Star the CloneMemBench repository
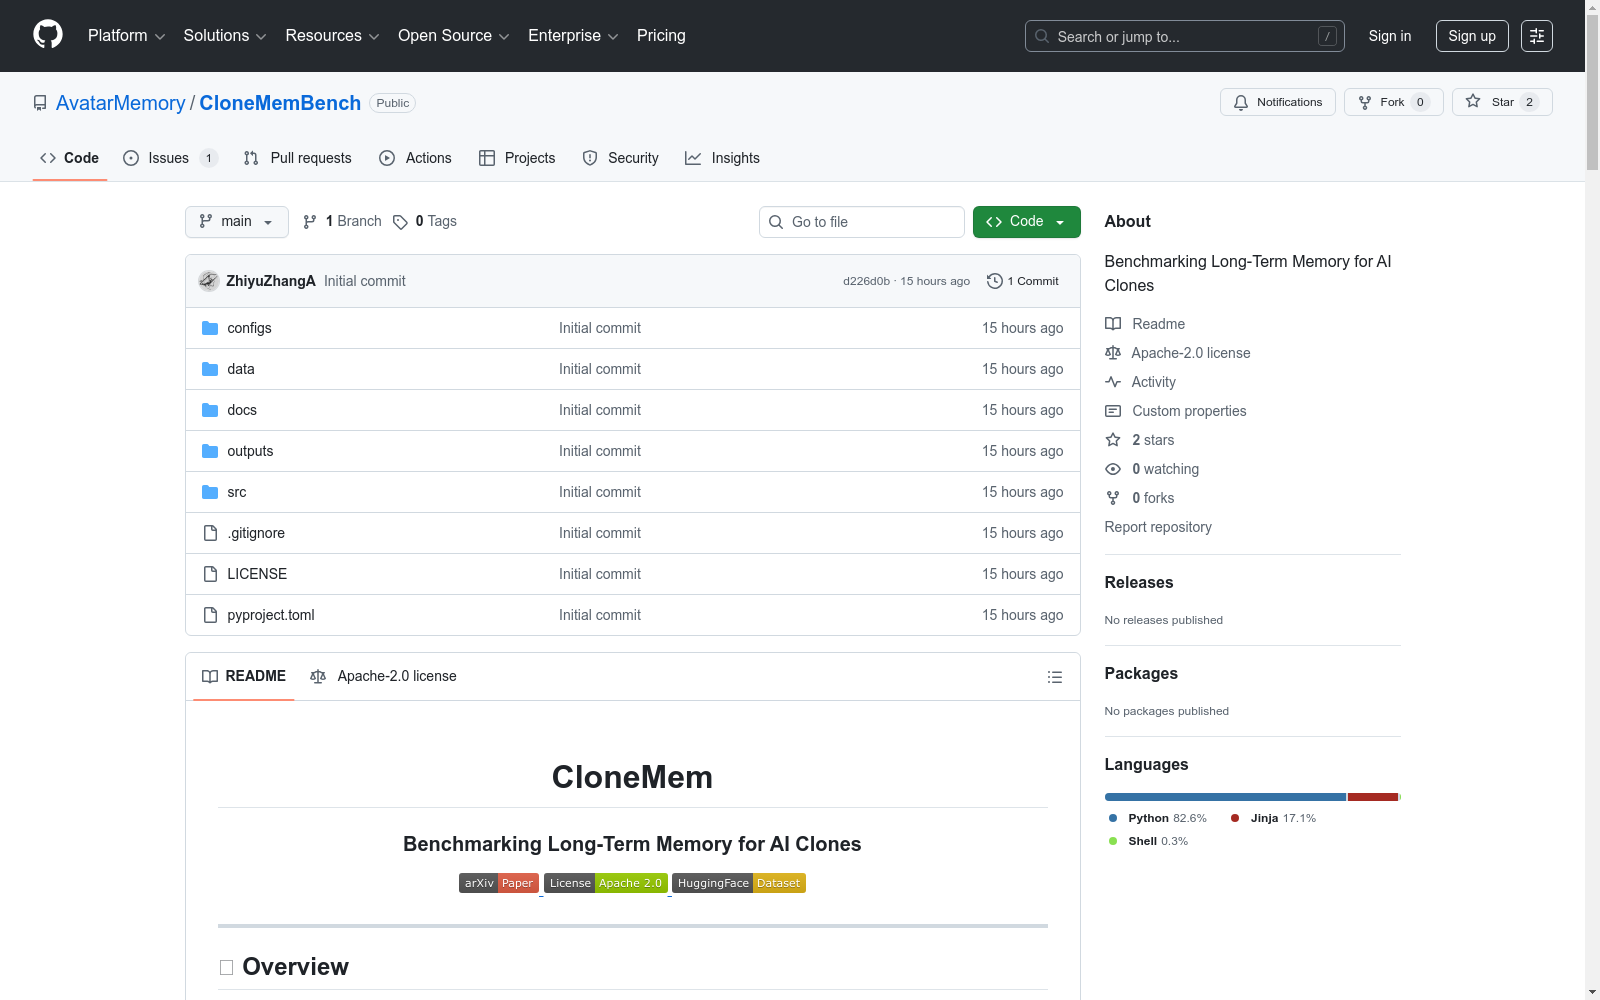1600x1000 pixels. 1502,102
